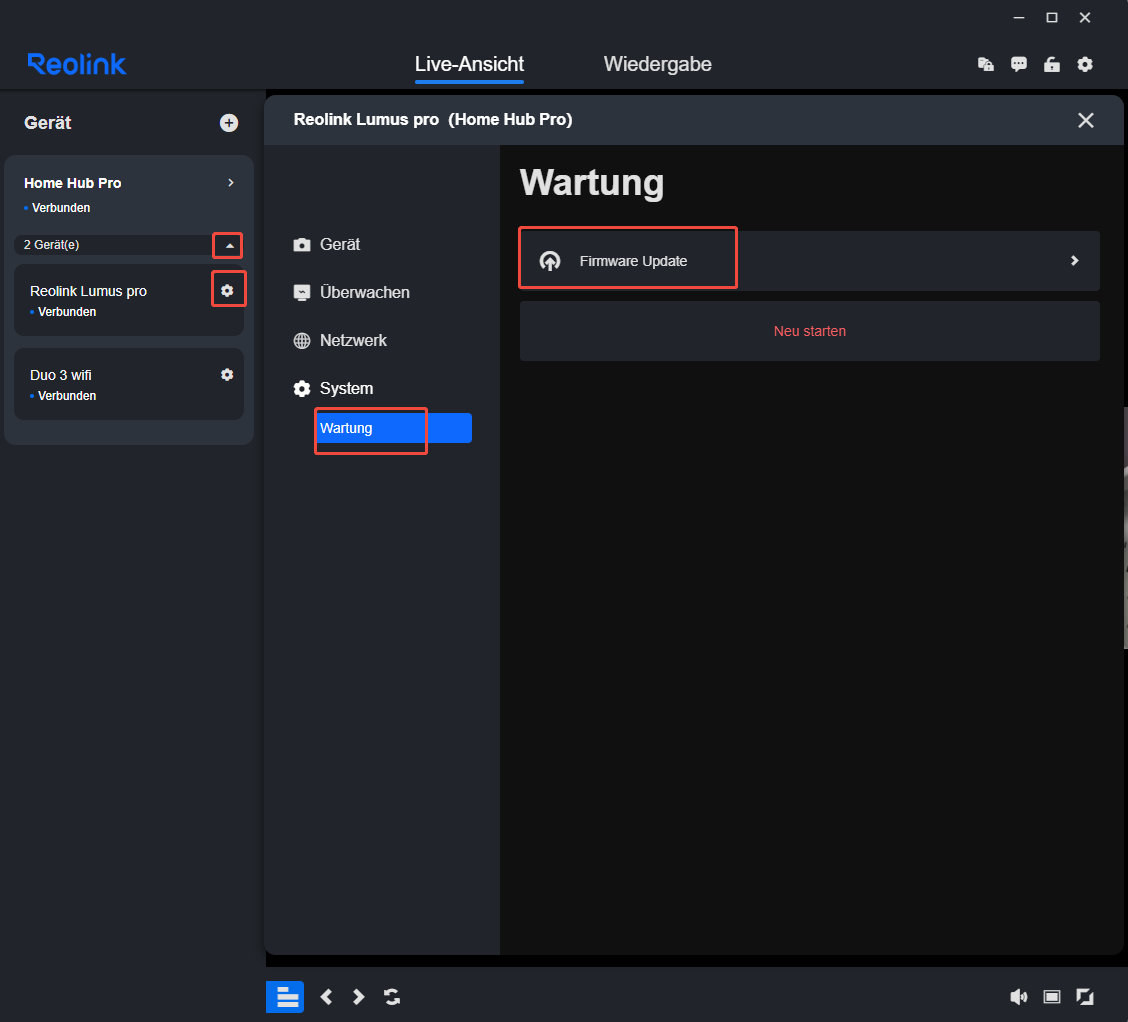Go to next page arrow
The height and width of the screenshot is (1022, 1128).
pos(358,997)
